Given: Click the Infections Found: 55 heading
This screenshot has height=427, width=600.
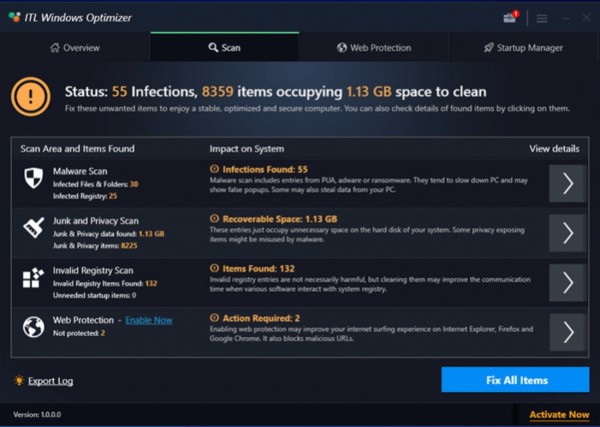Looking at the screenshot, I should [x=265, y=169].
